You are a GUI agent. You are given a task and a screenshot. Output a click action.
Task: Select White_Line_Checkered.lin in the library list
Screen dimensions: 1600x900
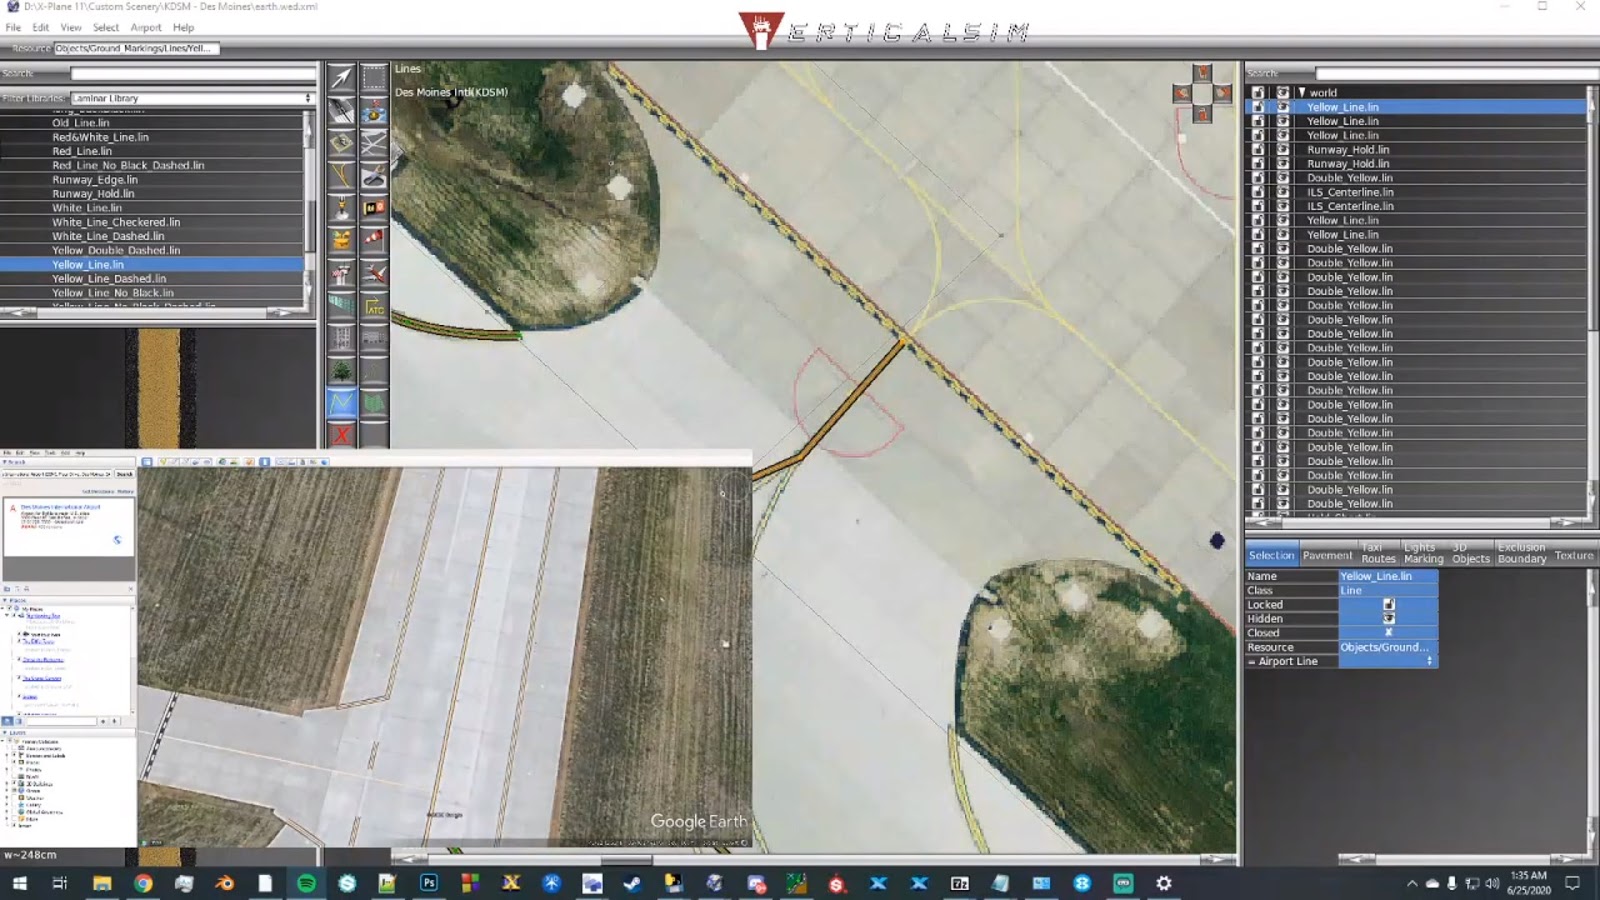[x=152, y=222]
